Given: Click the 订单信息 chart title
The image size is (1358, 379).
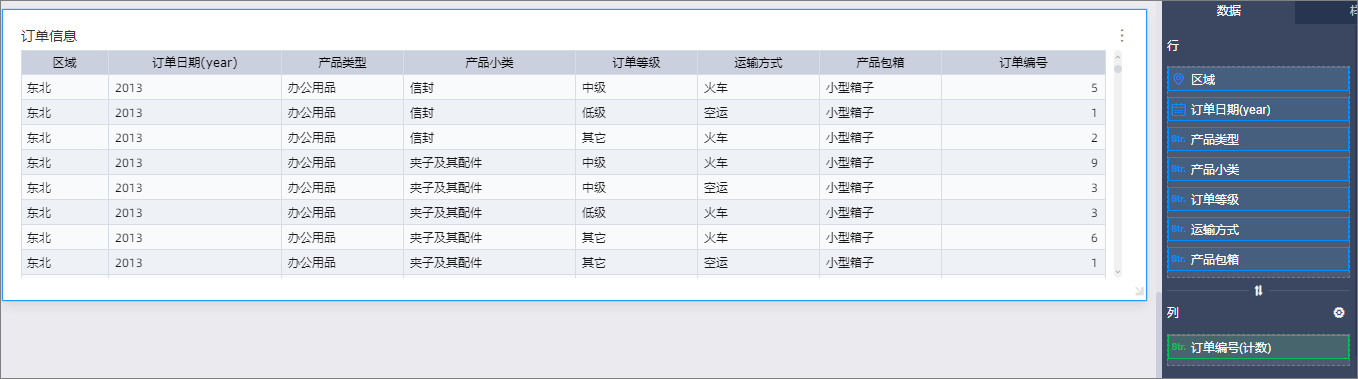Looking at the screenshot, I should (x=49, y=35).
